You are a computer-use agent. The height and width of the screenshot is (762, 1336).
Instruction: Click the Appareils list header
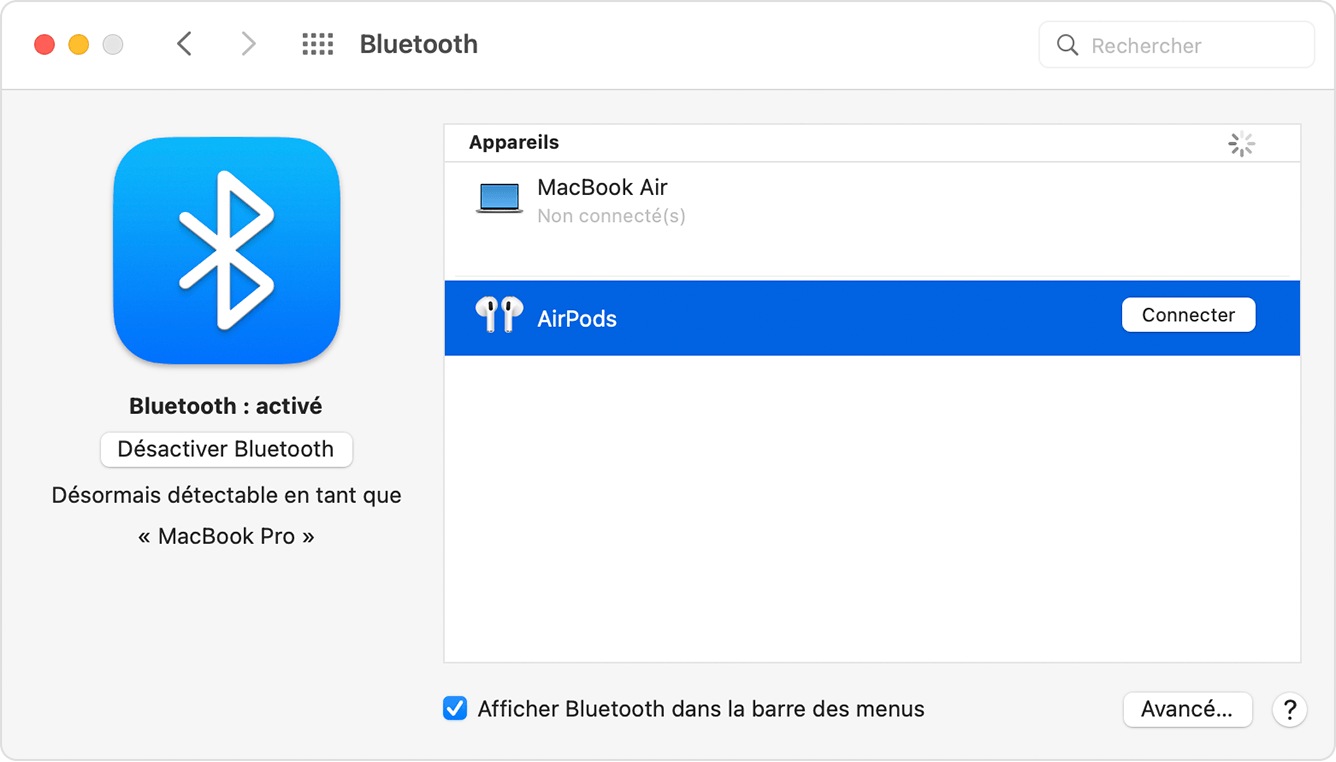pyautogui.click(x=514, y=142)
